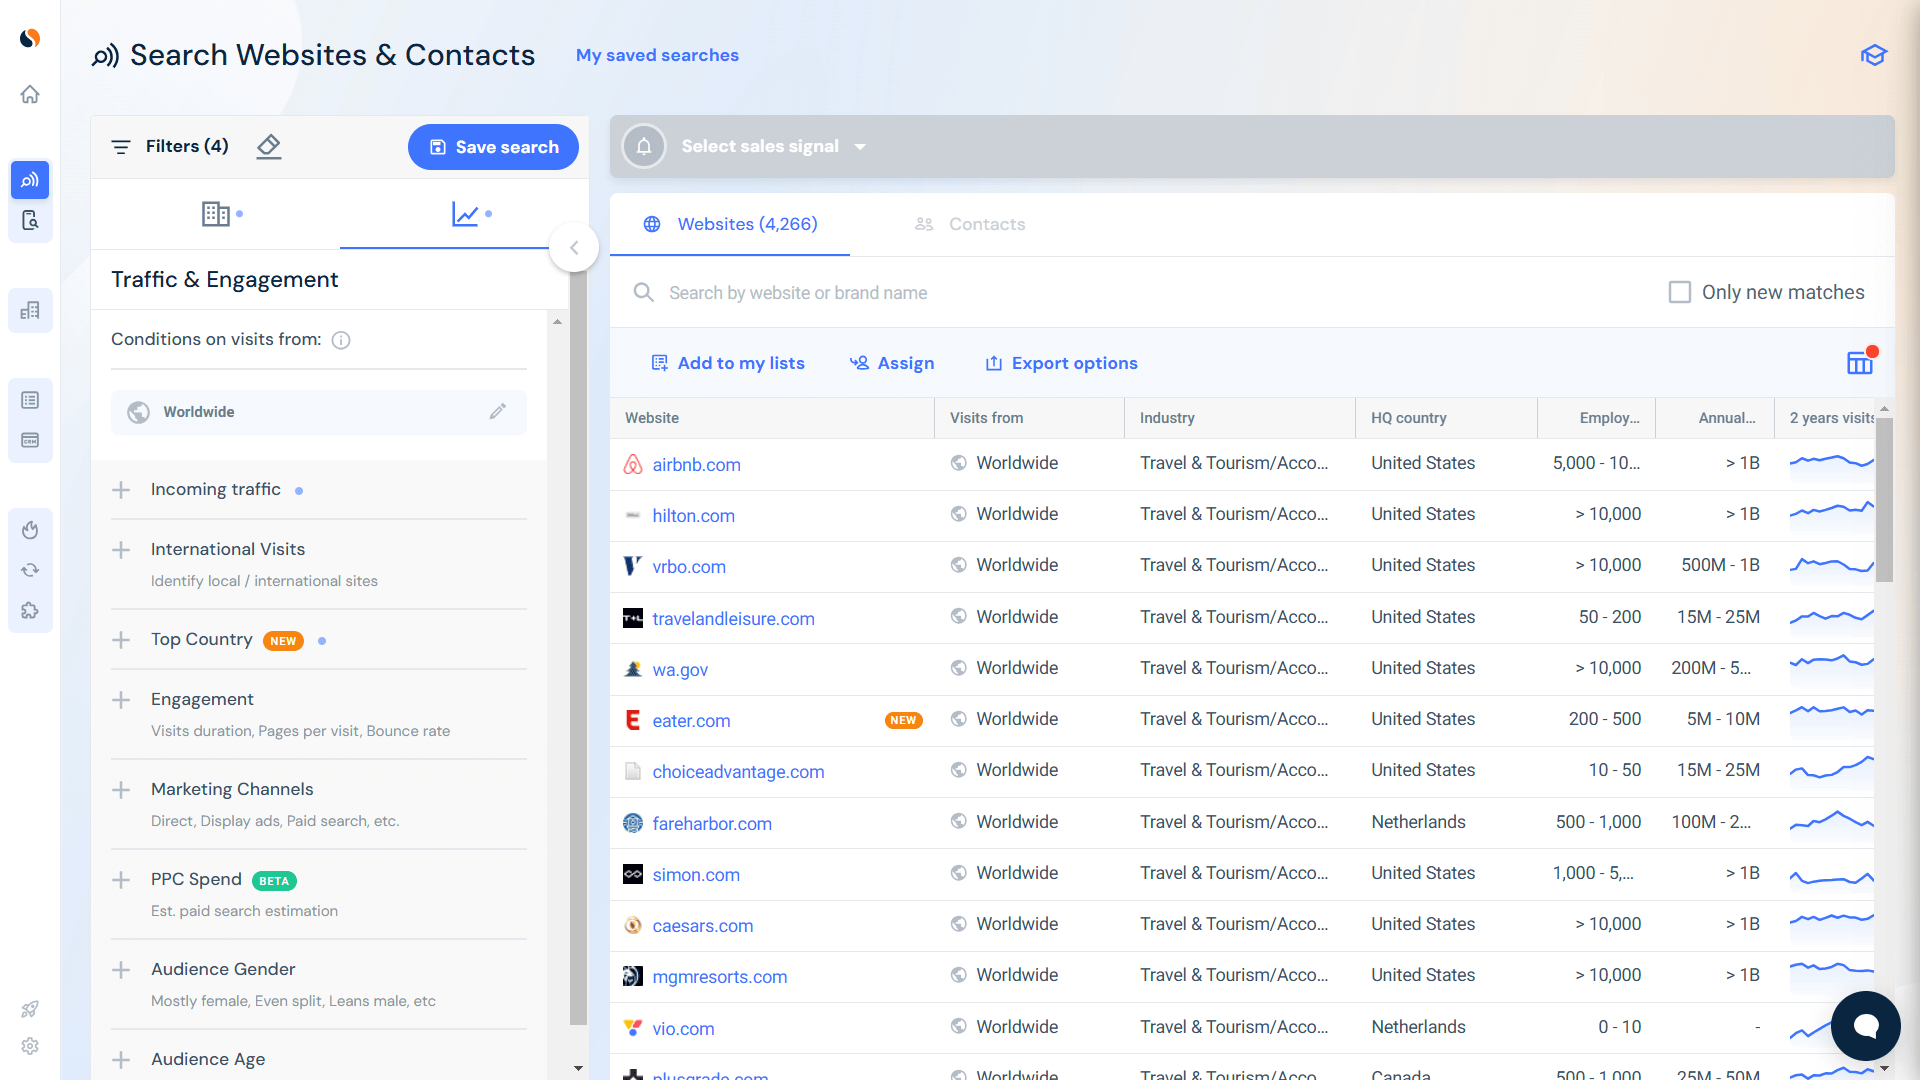Click the info icon beside visits conditions
This screenshot has width=1920, height=1080.
341,340
